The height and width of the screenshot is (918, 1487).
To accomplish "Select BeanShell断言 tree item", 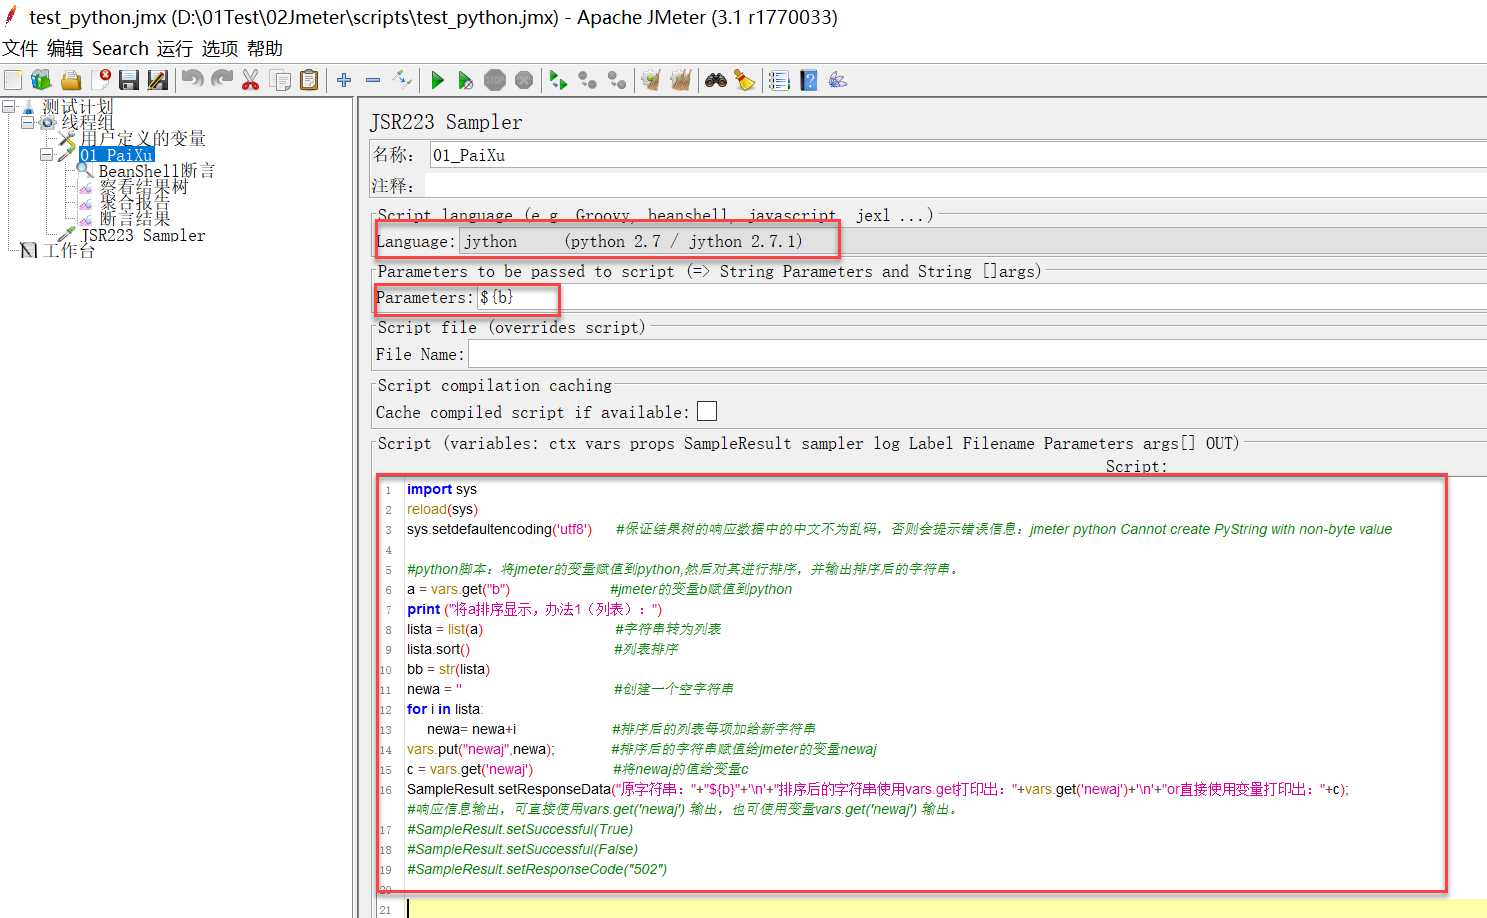I will [x=157, y=171].
